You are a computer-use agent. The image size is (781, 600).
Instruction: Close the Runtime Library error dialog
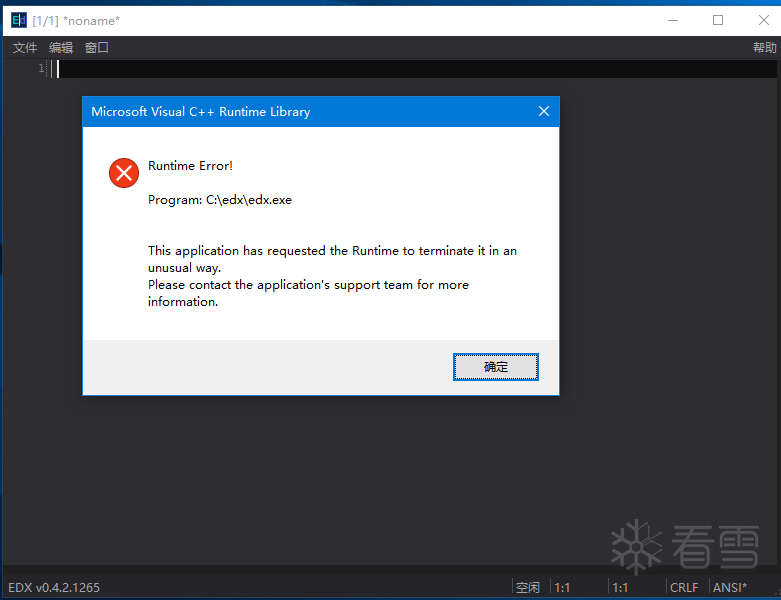544,112
